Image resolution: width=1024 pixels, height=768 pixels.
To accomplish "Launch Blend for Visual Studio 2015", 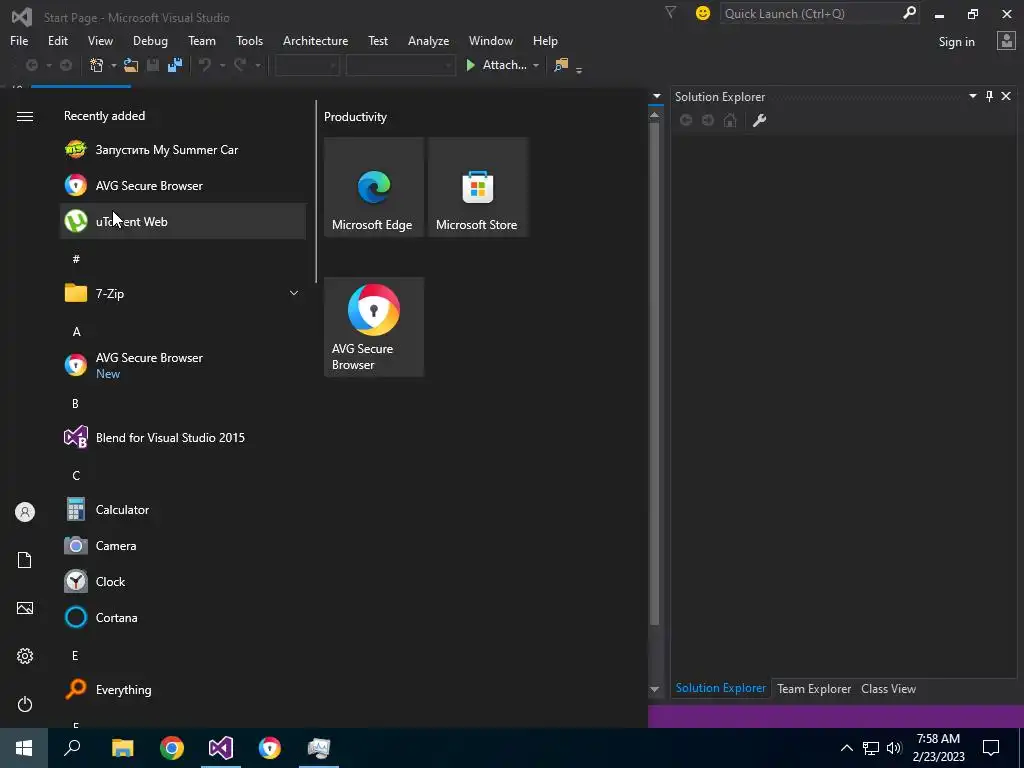I will [183, 438].
